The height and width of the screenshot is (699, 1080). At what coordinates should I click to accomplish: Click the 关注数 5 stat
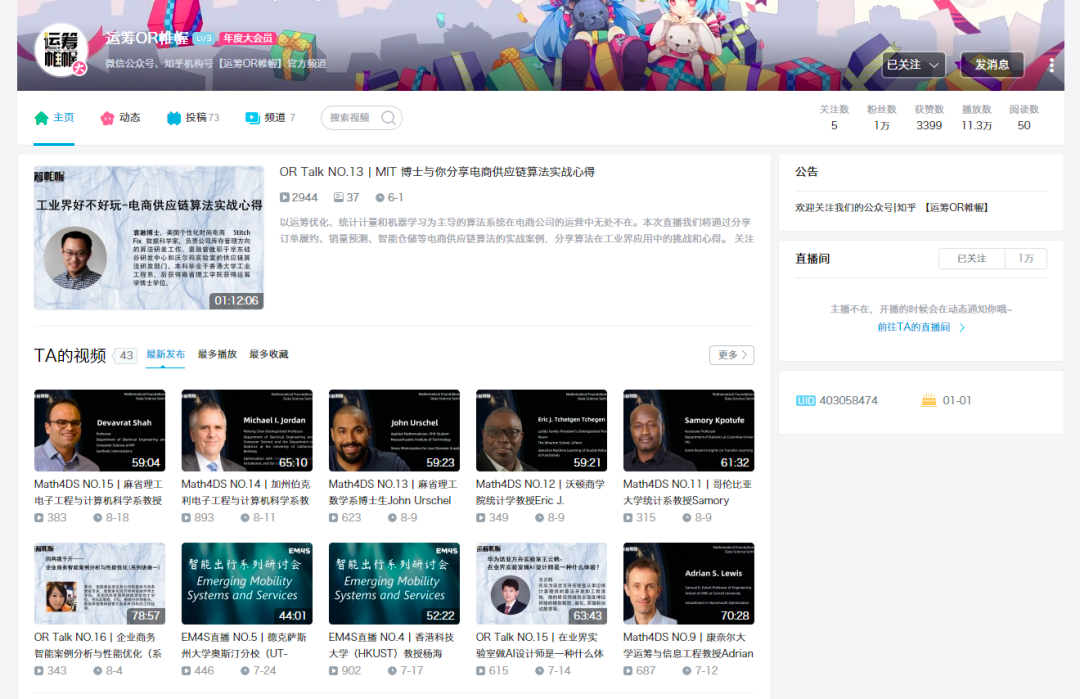(x=834, y=118)
